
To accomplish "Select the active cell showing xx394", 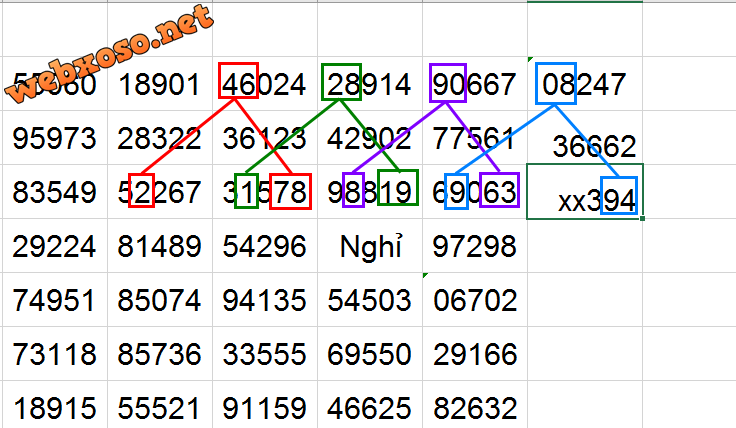I will point(585,191).
